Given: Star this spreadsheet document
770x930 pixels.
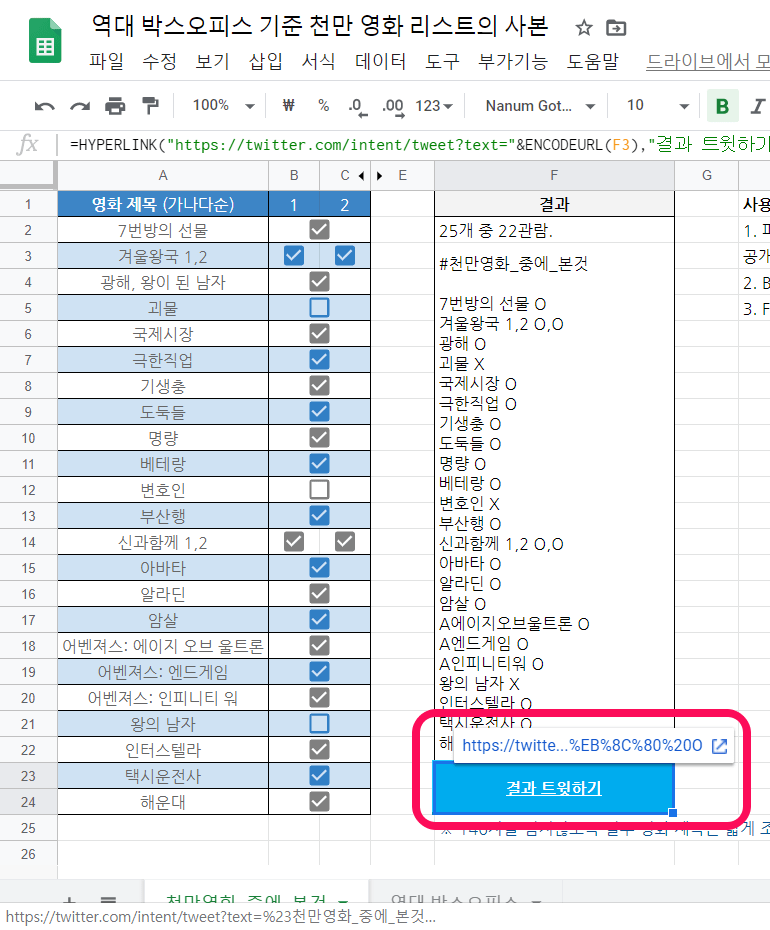Looking at the screenshot, I should [584, 28].
